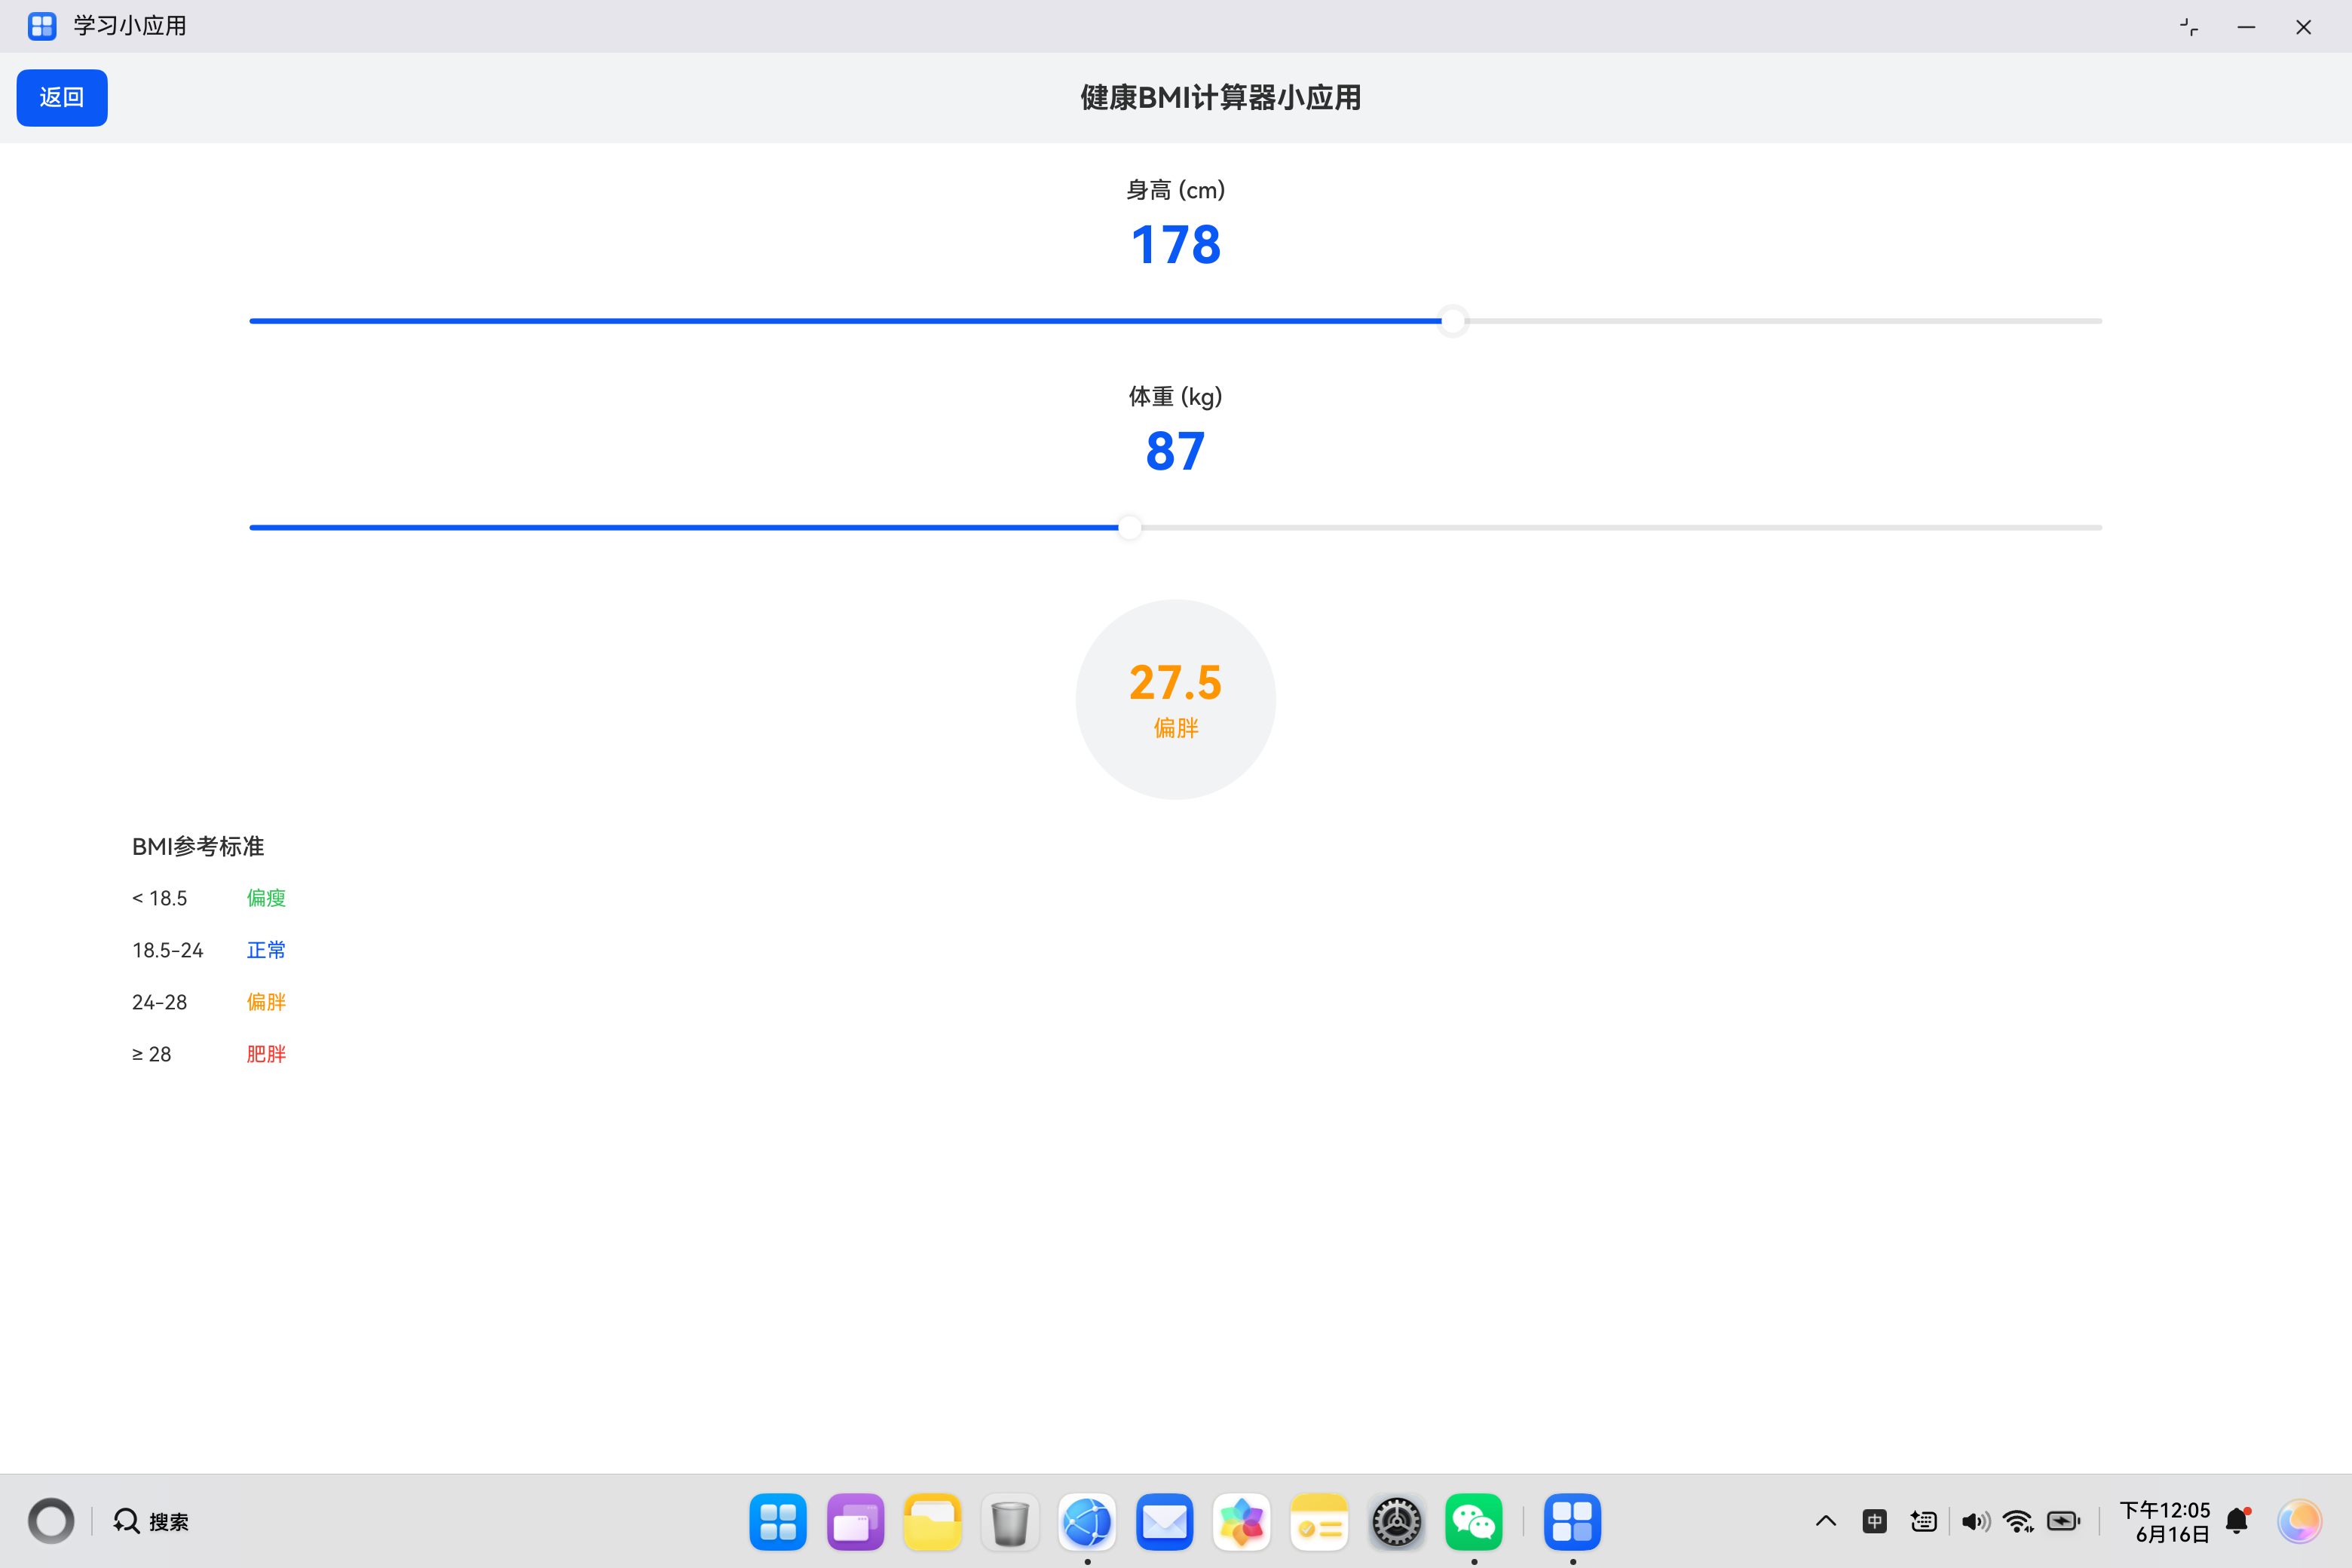Switch the 中 input method indicator
Image resolution: width=2352 pixels, height=1568 pixels.
[1874, 1521]
